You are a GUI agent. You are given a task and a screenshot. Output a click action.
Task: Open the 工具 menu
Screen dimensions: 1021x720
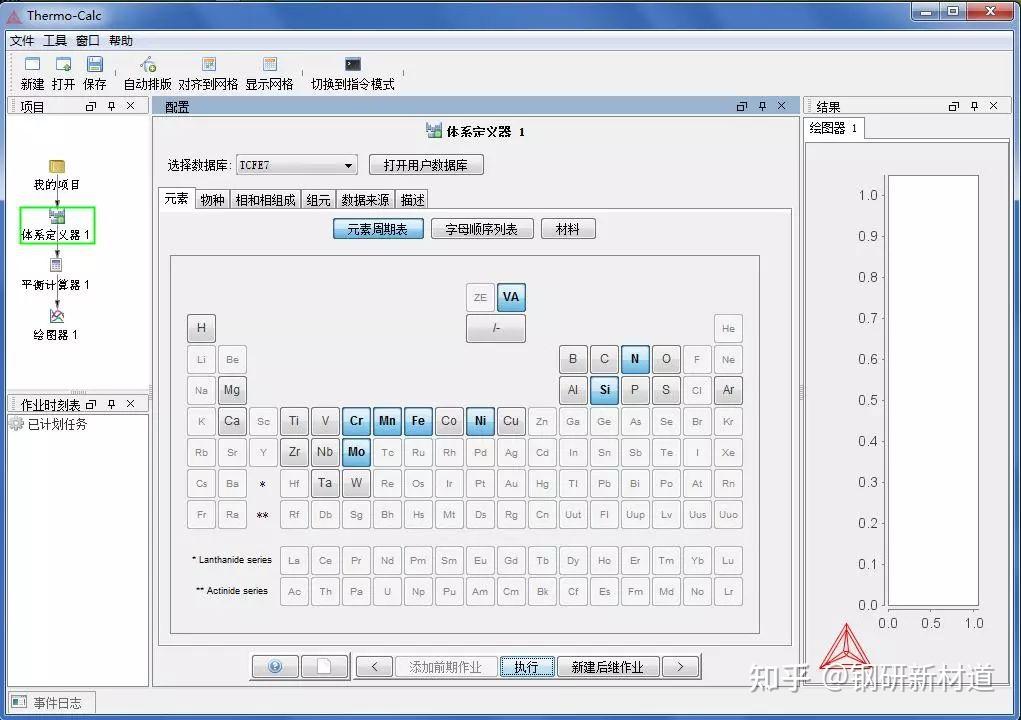click(54, 40)
